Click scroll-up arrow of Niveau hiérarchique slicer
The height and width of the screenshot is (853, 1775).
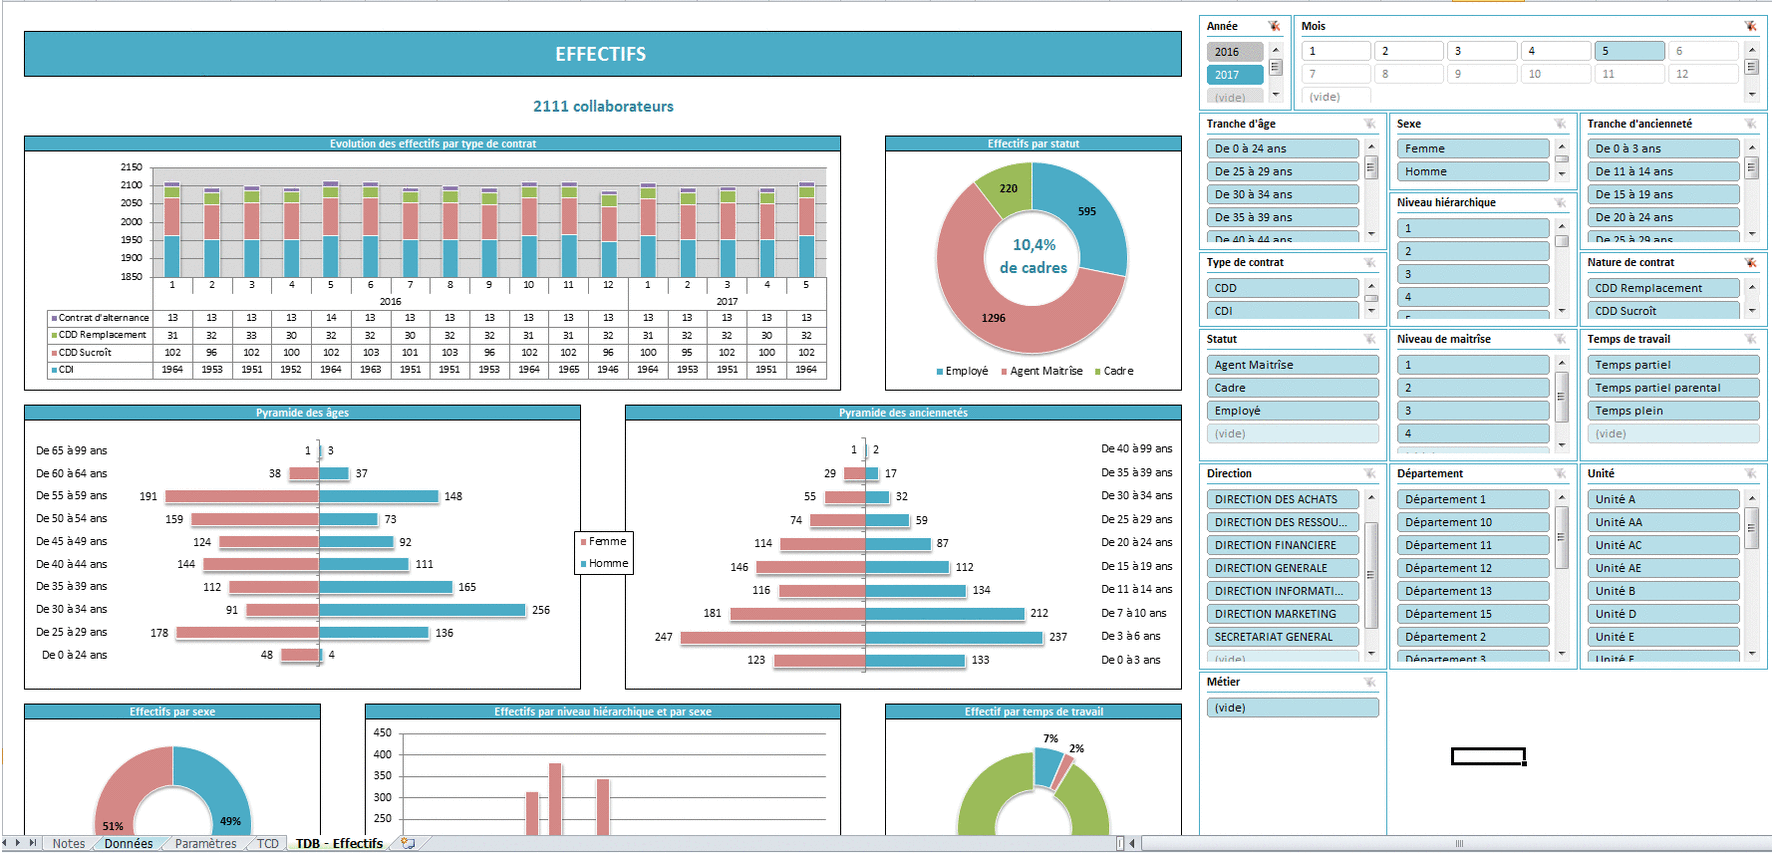point(1561,226)
